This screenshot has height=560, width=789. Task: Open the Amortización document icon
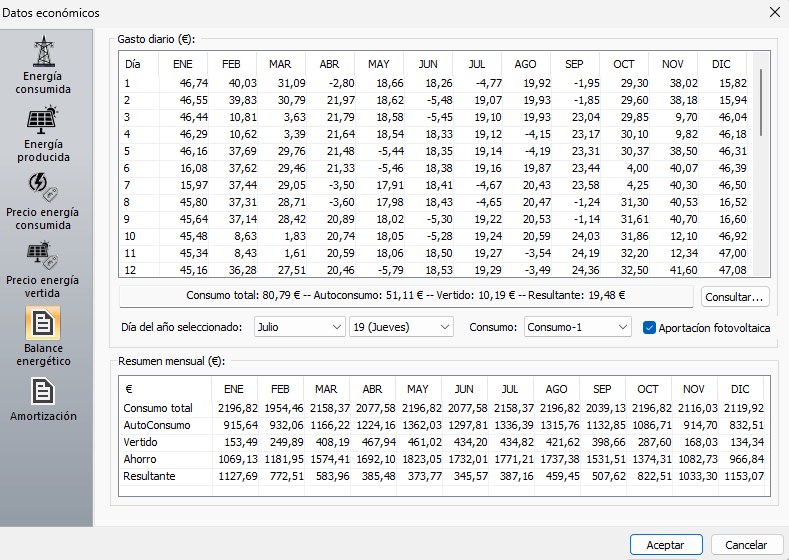click(x=43, y=391)
